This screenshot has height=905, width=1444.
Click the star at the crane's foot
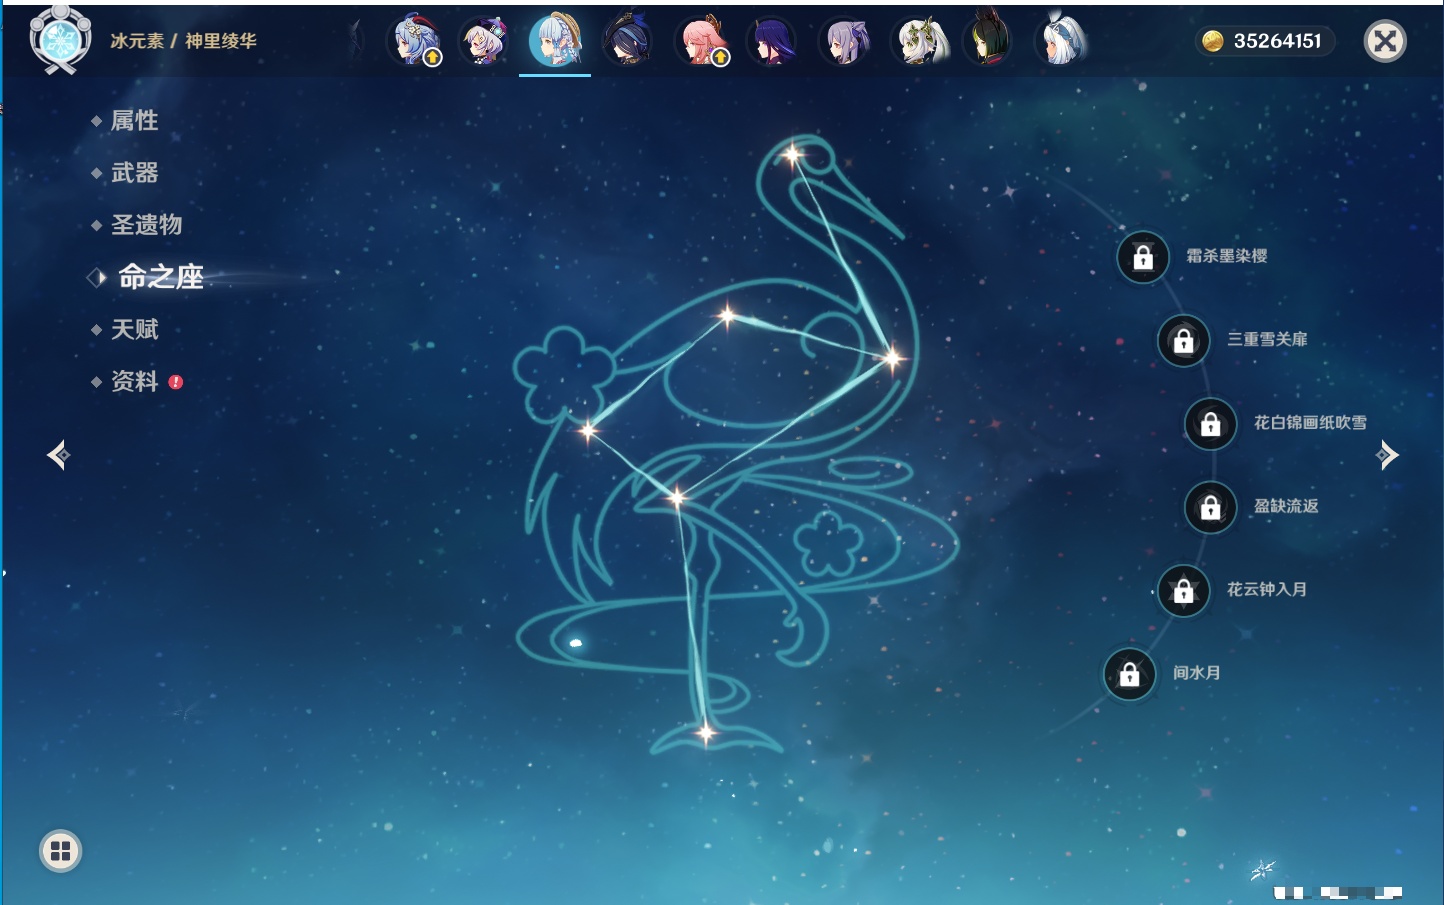[x=705, y=733]
